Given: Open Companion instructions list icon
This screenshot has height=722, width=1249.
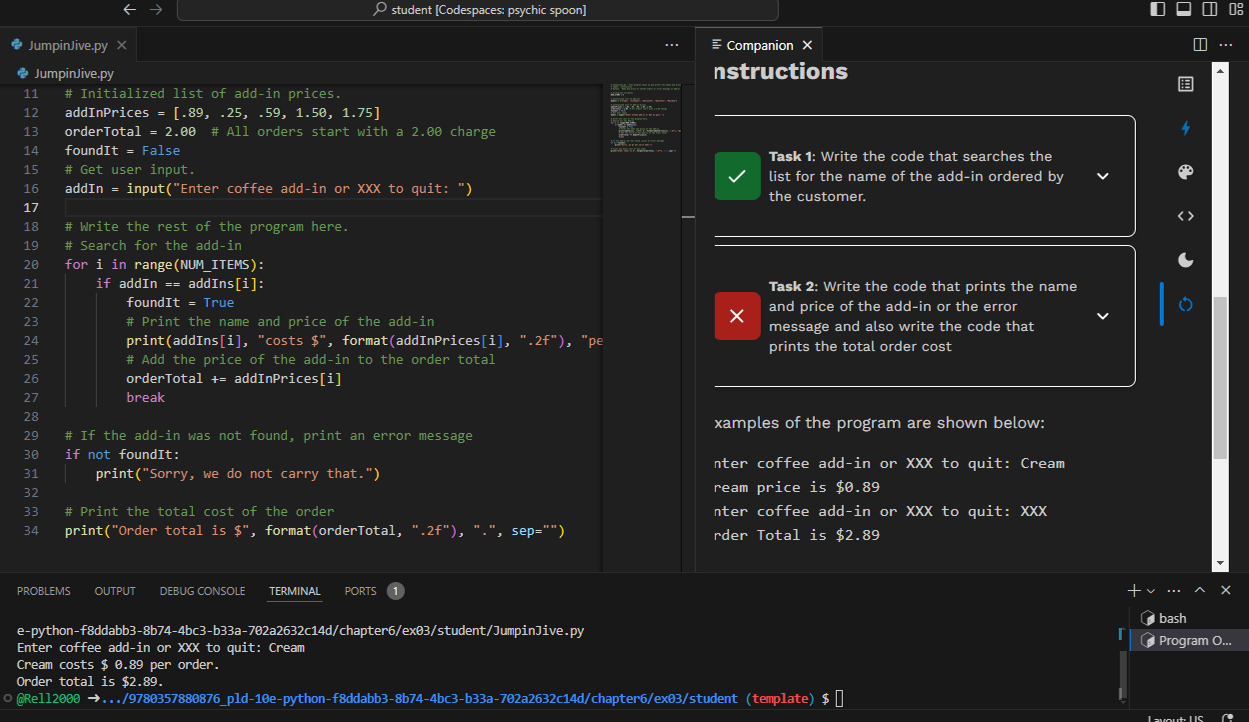Looking at the screenshot, I should click(x=1186, y=85).
